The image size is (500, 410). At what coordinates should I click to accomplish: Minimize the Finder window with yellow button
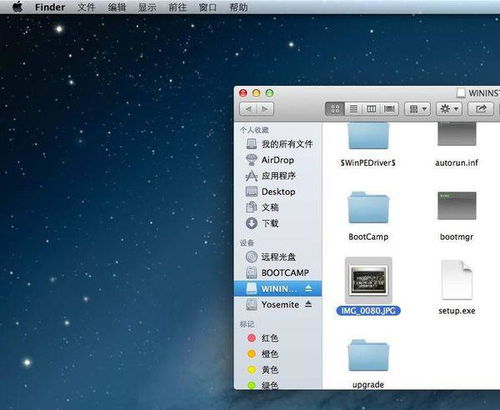256,93
